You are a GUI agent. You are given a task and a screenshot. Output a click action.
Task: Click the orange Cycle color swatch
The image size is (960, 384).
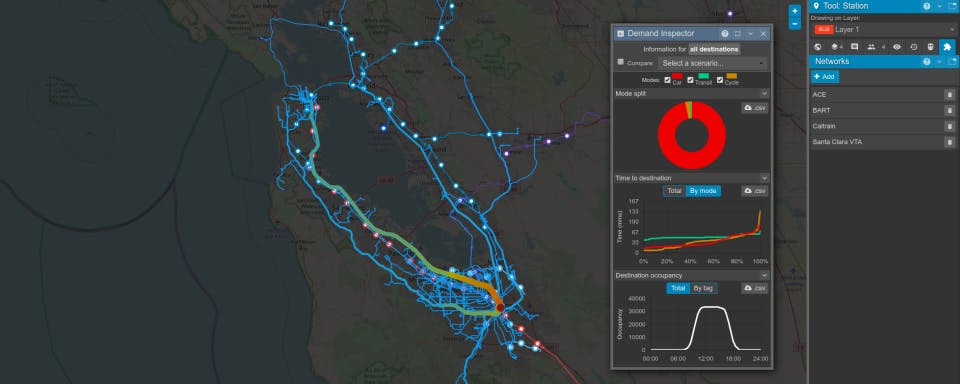[x=732, y=76]
